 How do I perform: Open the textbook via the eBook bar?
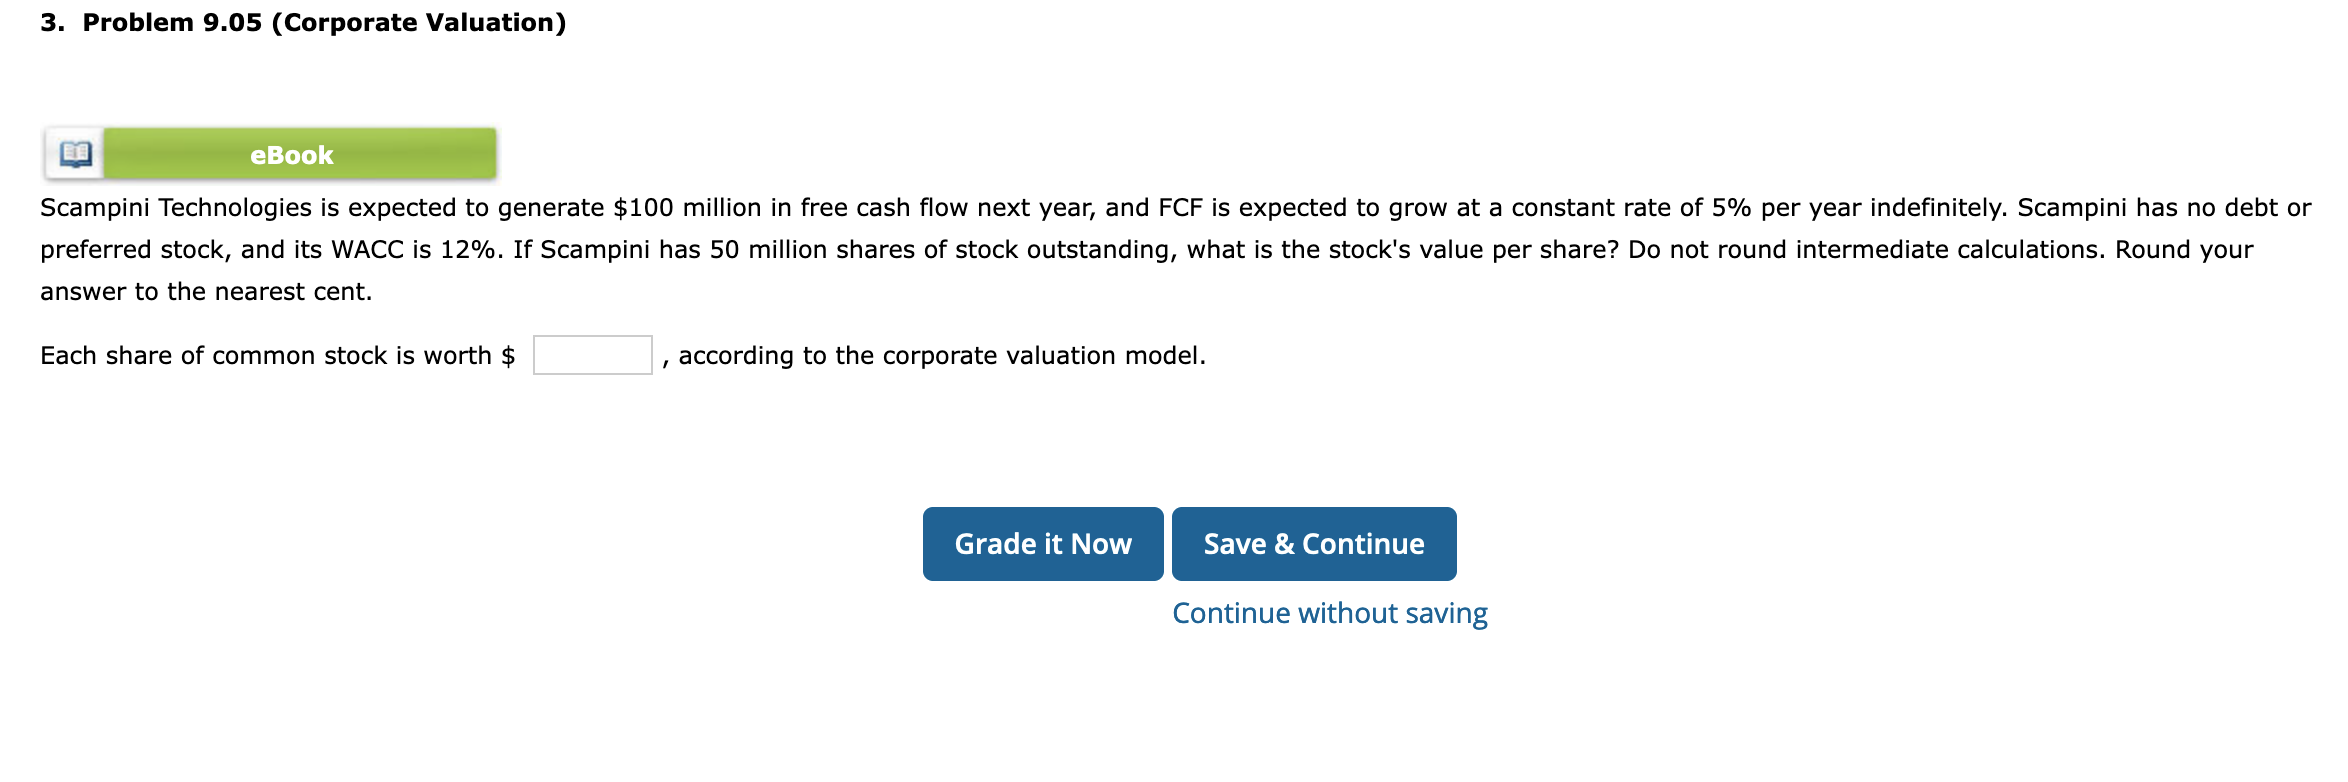tap(292, 153)
